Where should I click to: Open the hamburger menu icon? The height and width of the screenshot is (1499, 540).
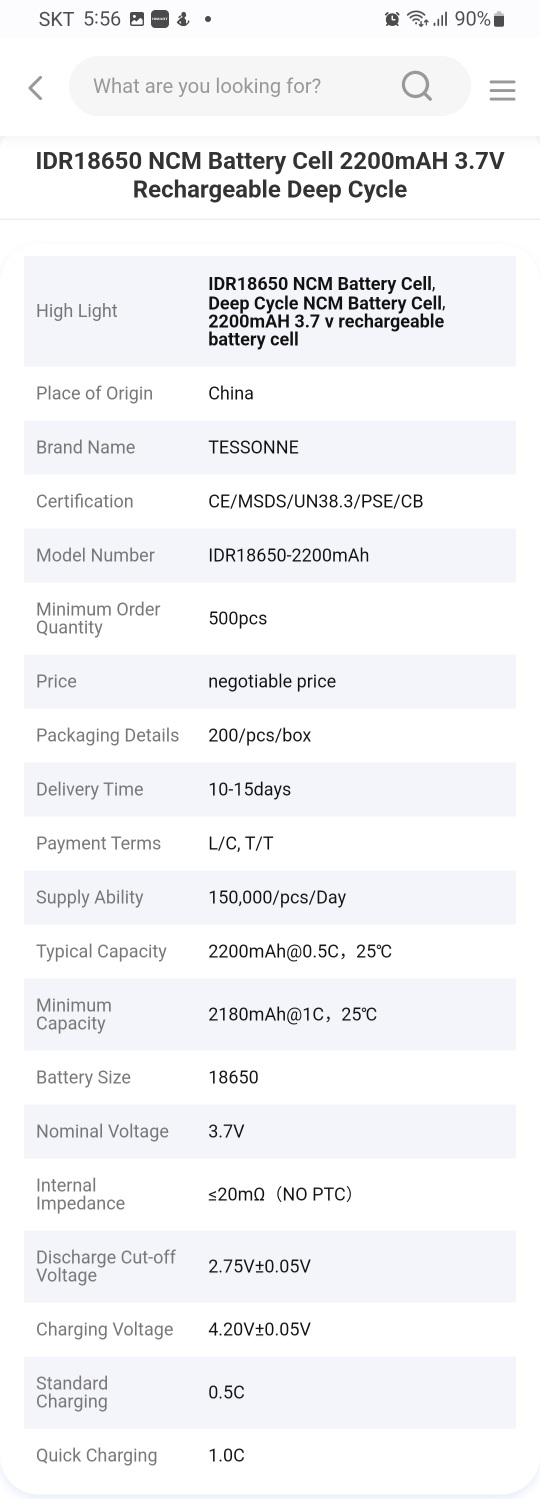coord(502,90)
